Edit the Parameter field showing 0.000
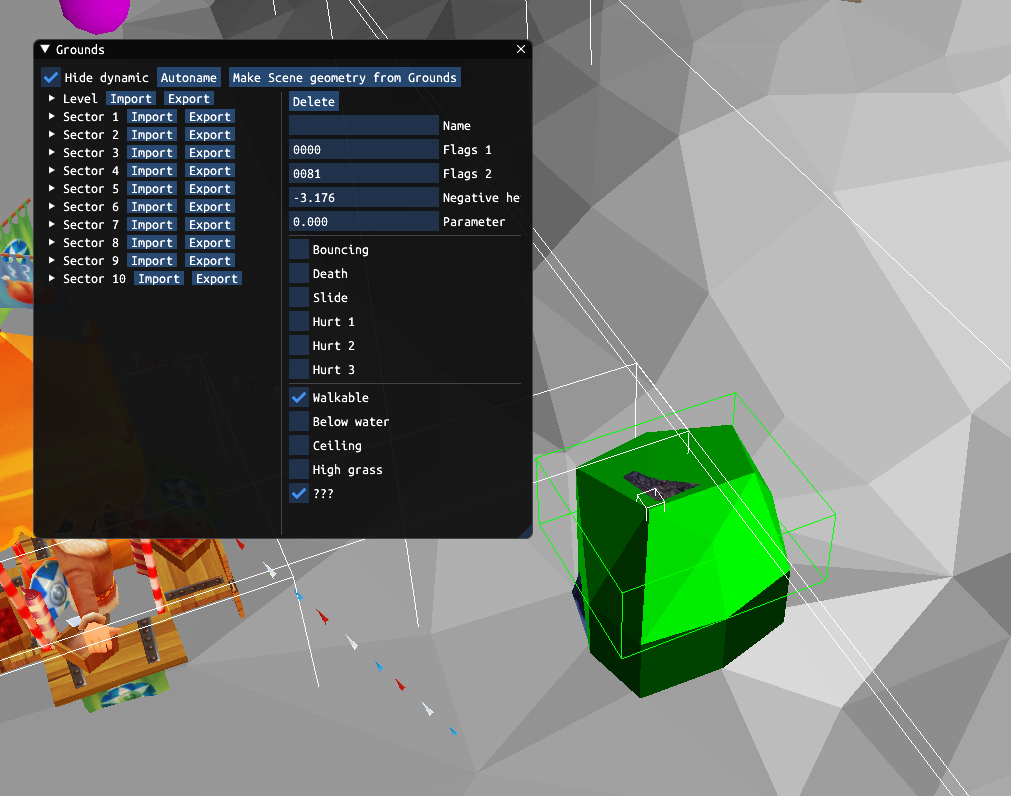Image resolution: width=1011 pixels, height=796 pixels. point(364,222)
